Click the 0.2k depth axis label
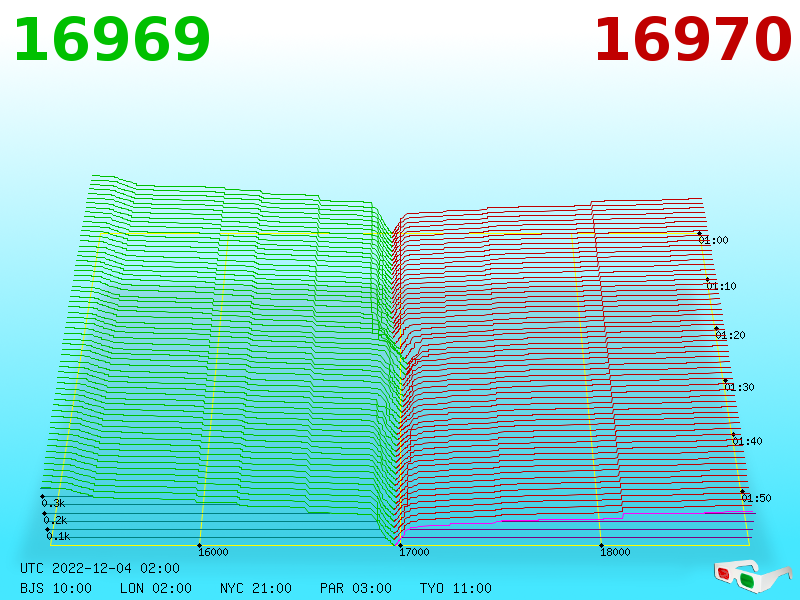This screenshot has height=600, width=800. (55, 520)
